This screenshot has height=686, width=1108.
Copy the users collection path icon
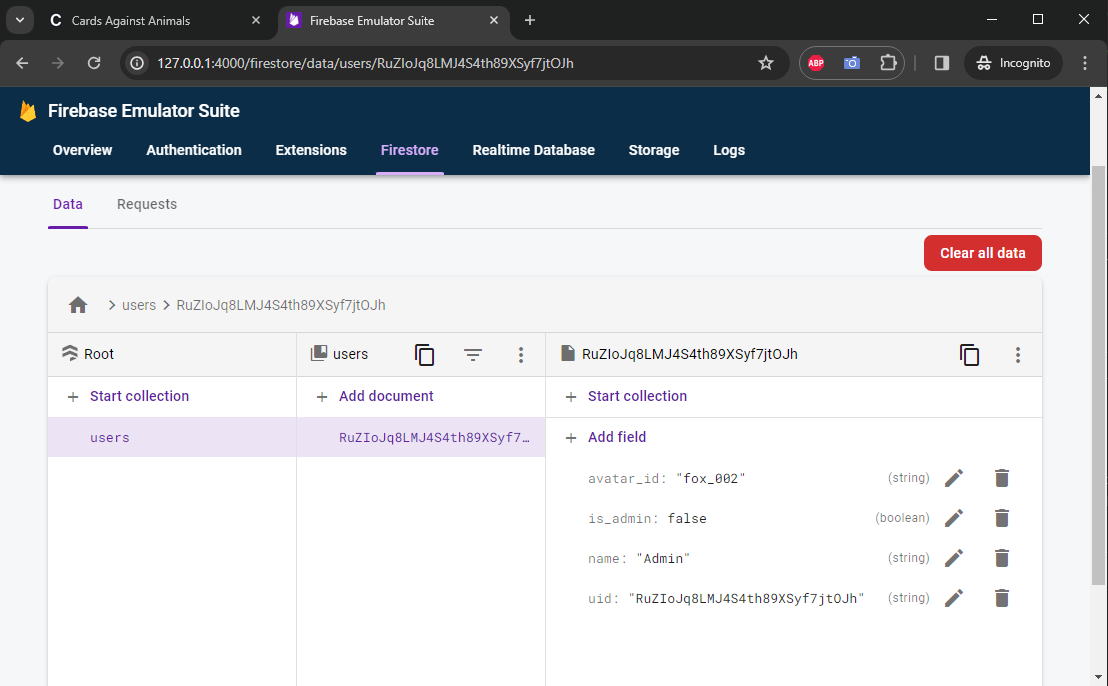tap(424, 355)
